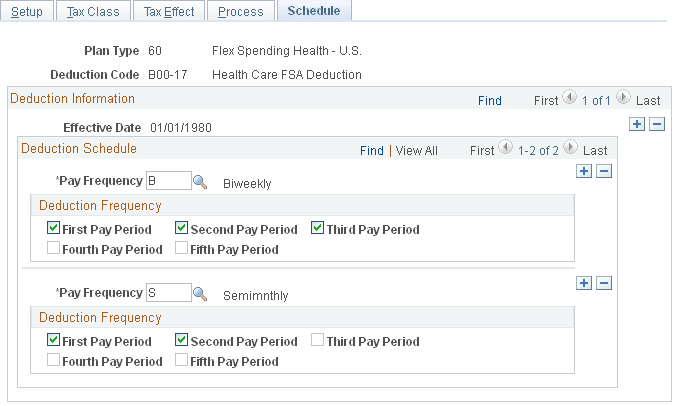Delete the Semimonthly deduction schedule row
The image size is (679, 406).
[603, 283]
